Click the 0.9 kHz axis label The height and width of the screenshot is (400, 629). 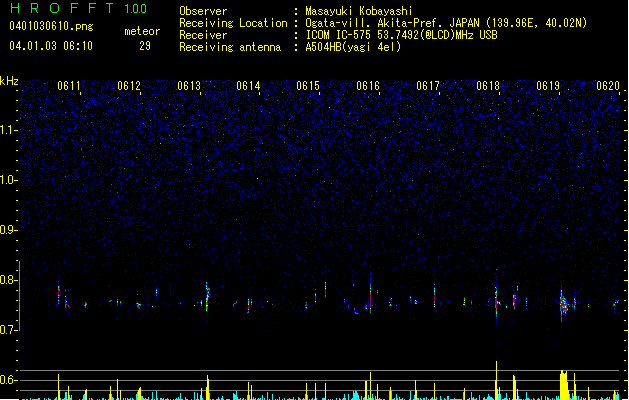click(x=8, y=230)
